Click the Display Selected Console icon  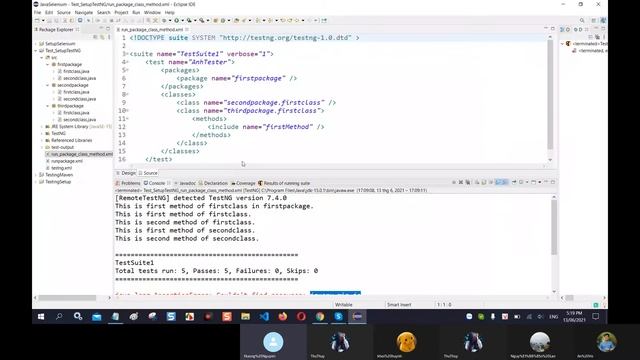[x=521, y=182]
